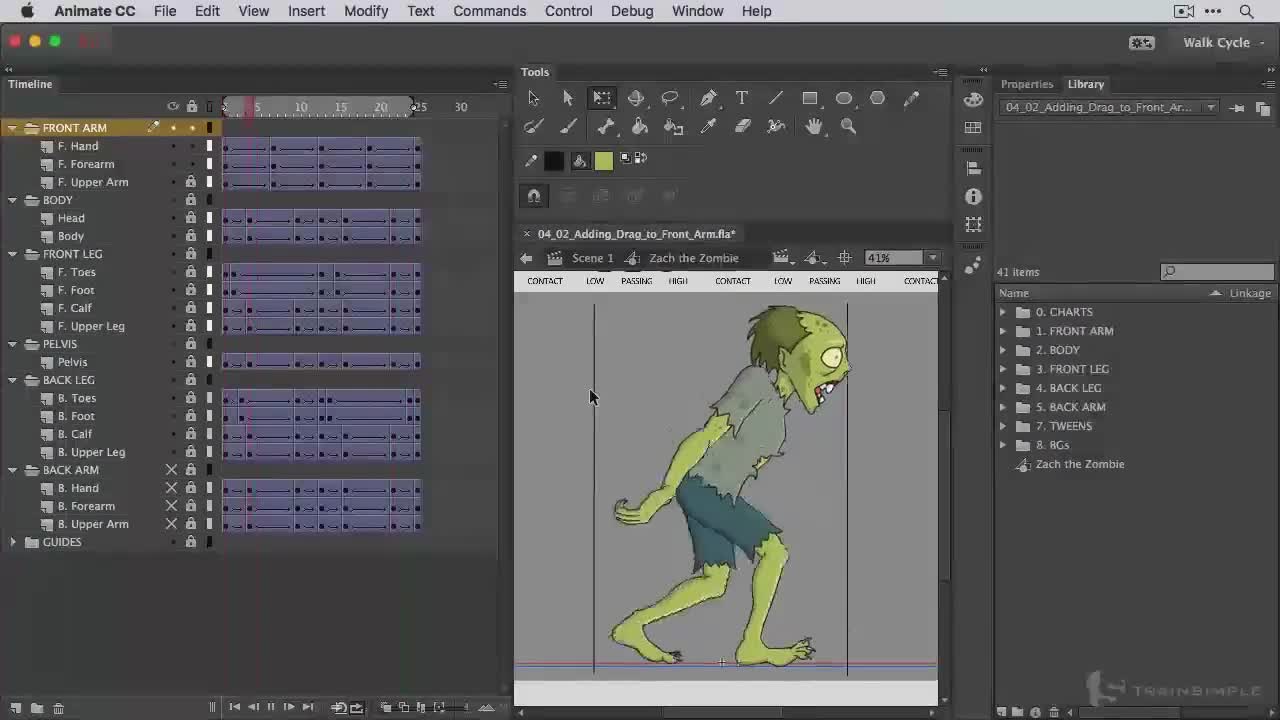Toggle visibility for all layers eye header

[173, 107]
